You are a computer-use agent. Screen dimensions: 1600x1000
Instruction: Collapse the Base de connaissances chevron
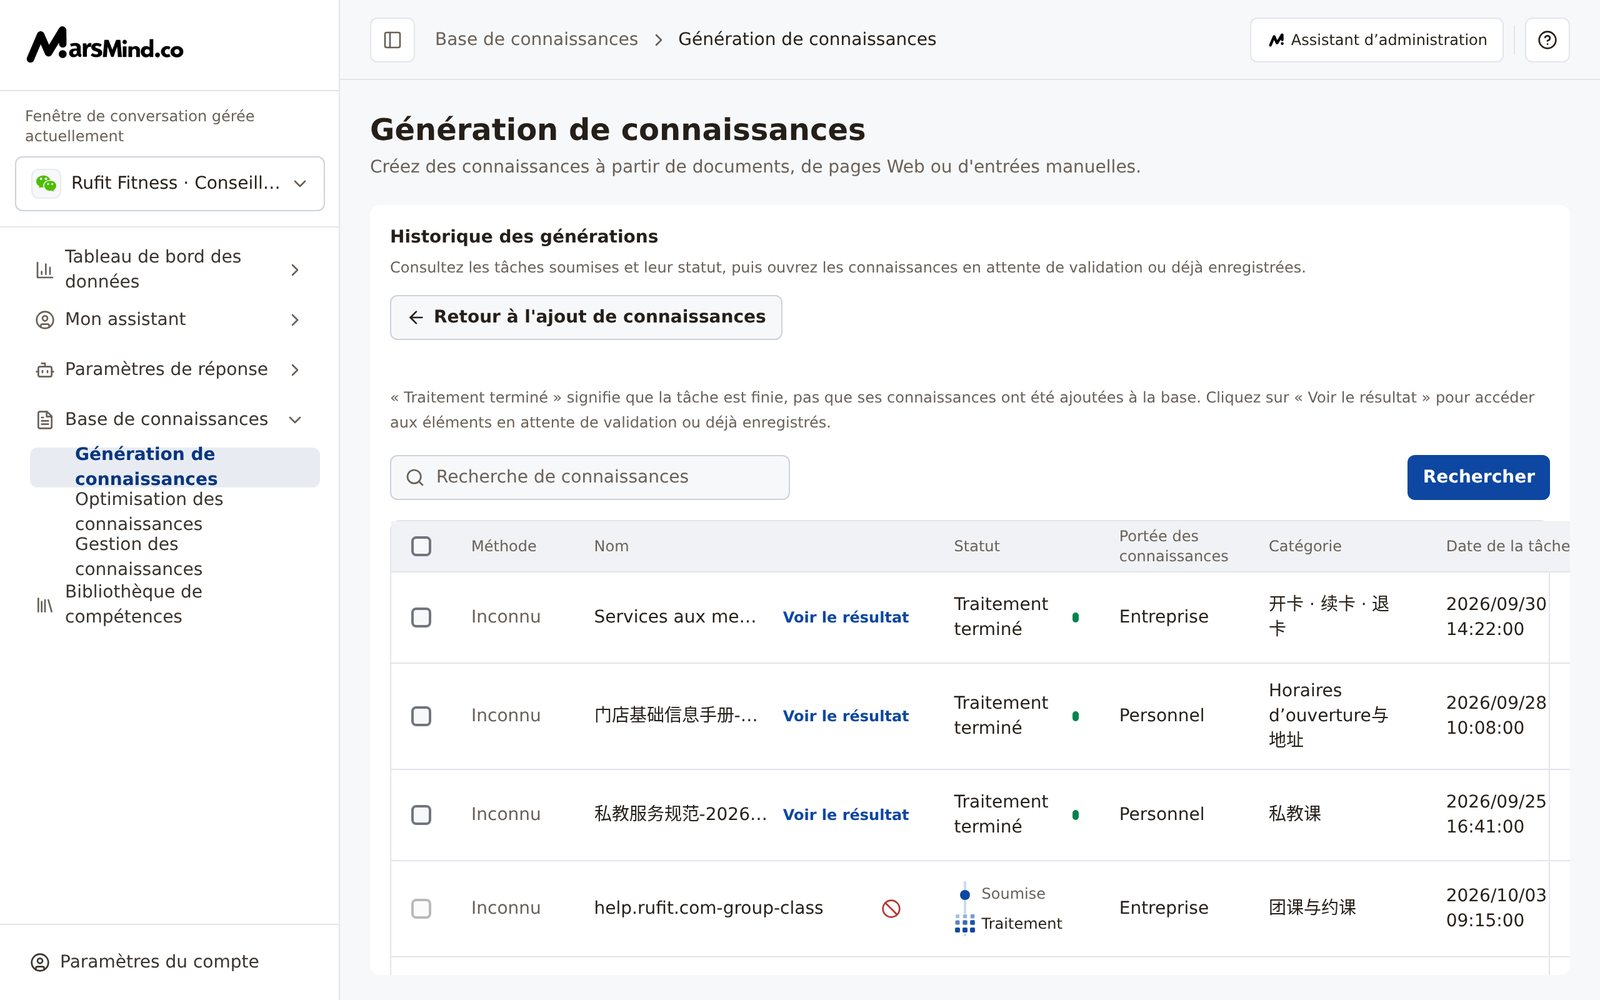[x=295, y=420]
